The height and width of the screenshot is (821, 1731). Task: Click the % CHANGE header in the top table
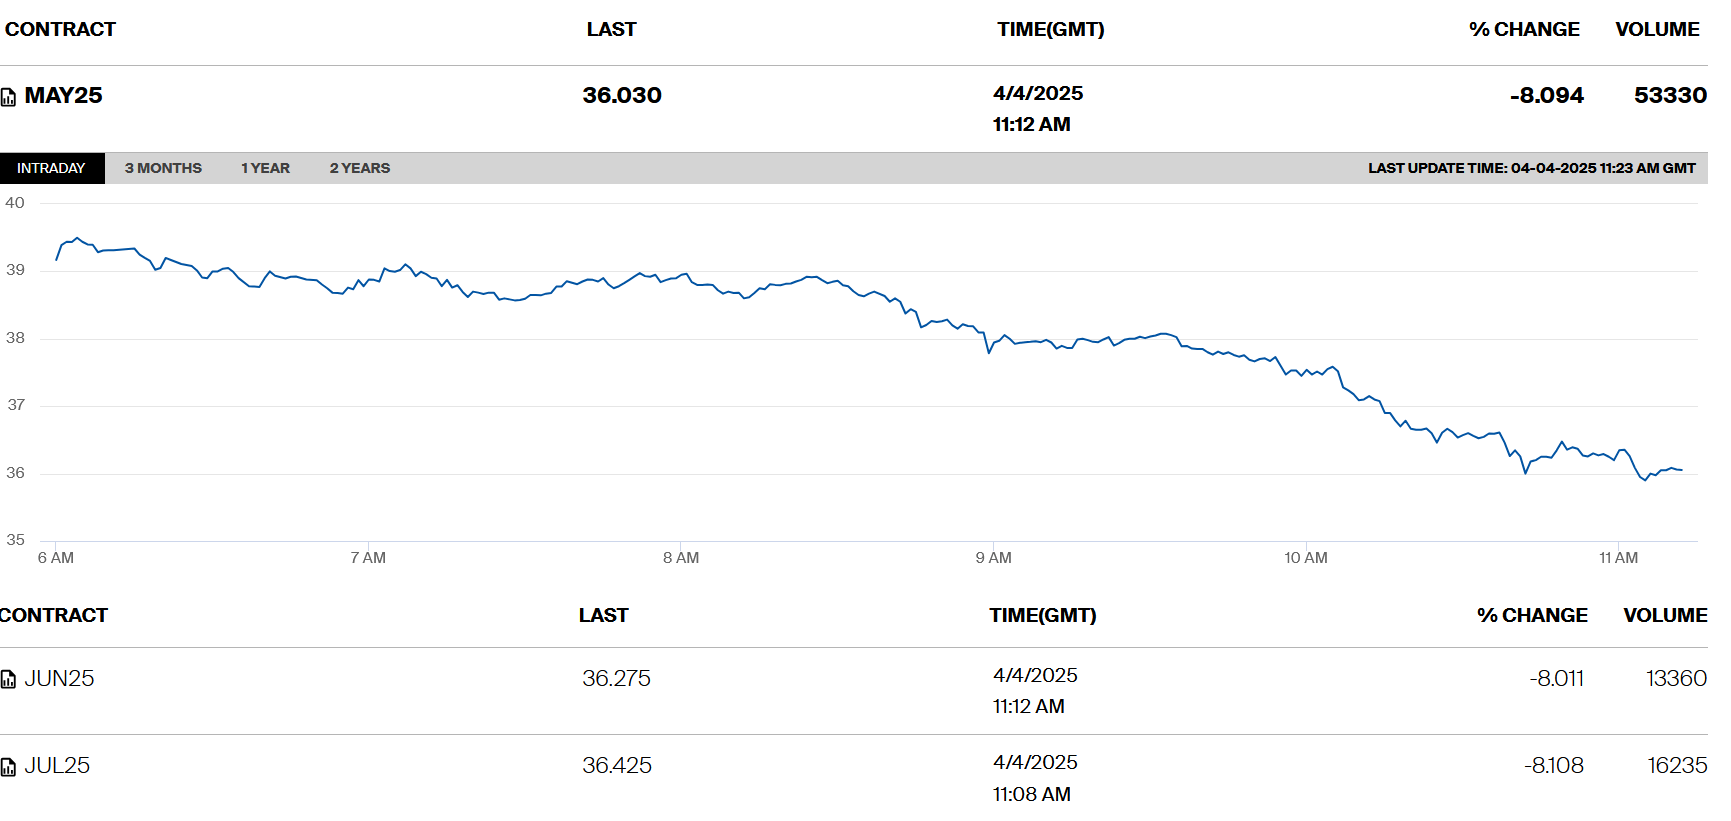(1524, 29)
